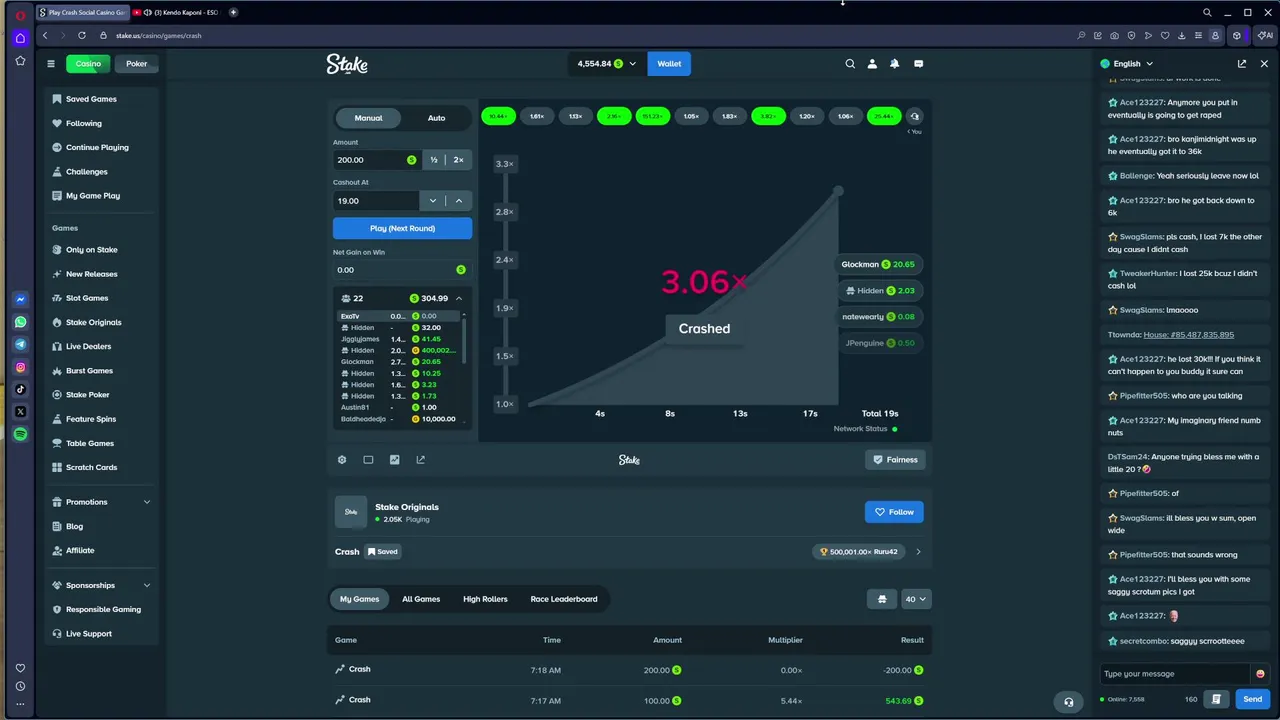Viewport: 1280px width, 720px height.
Task: Open the live support headset button
Action: [1069, 702]
